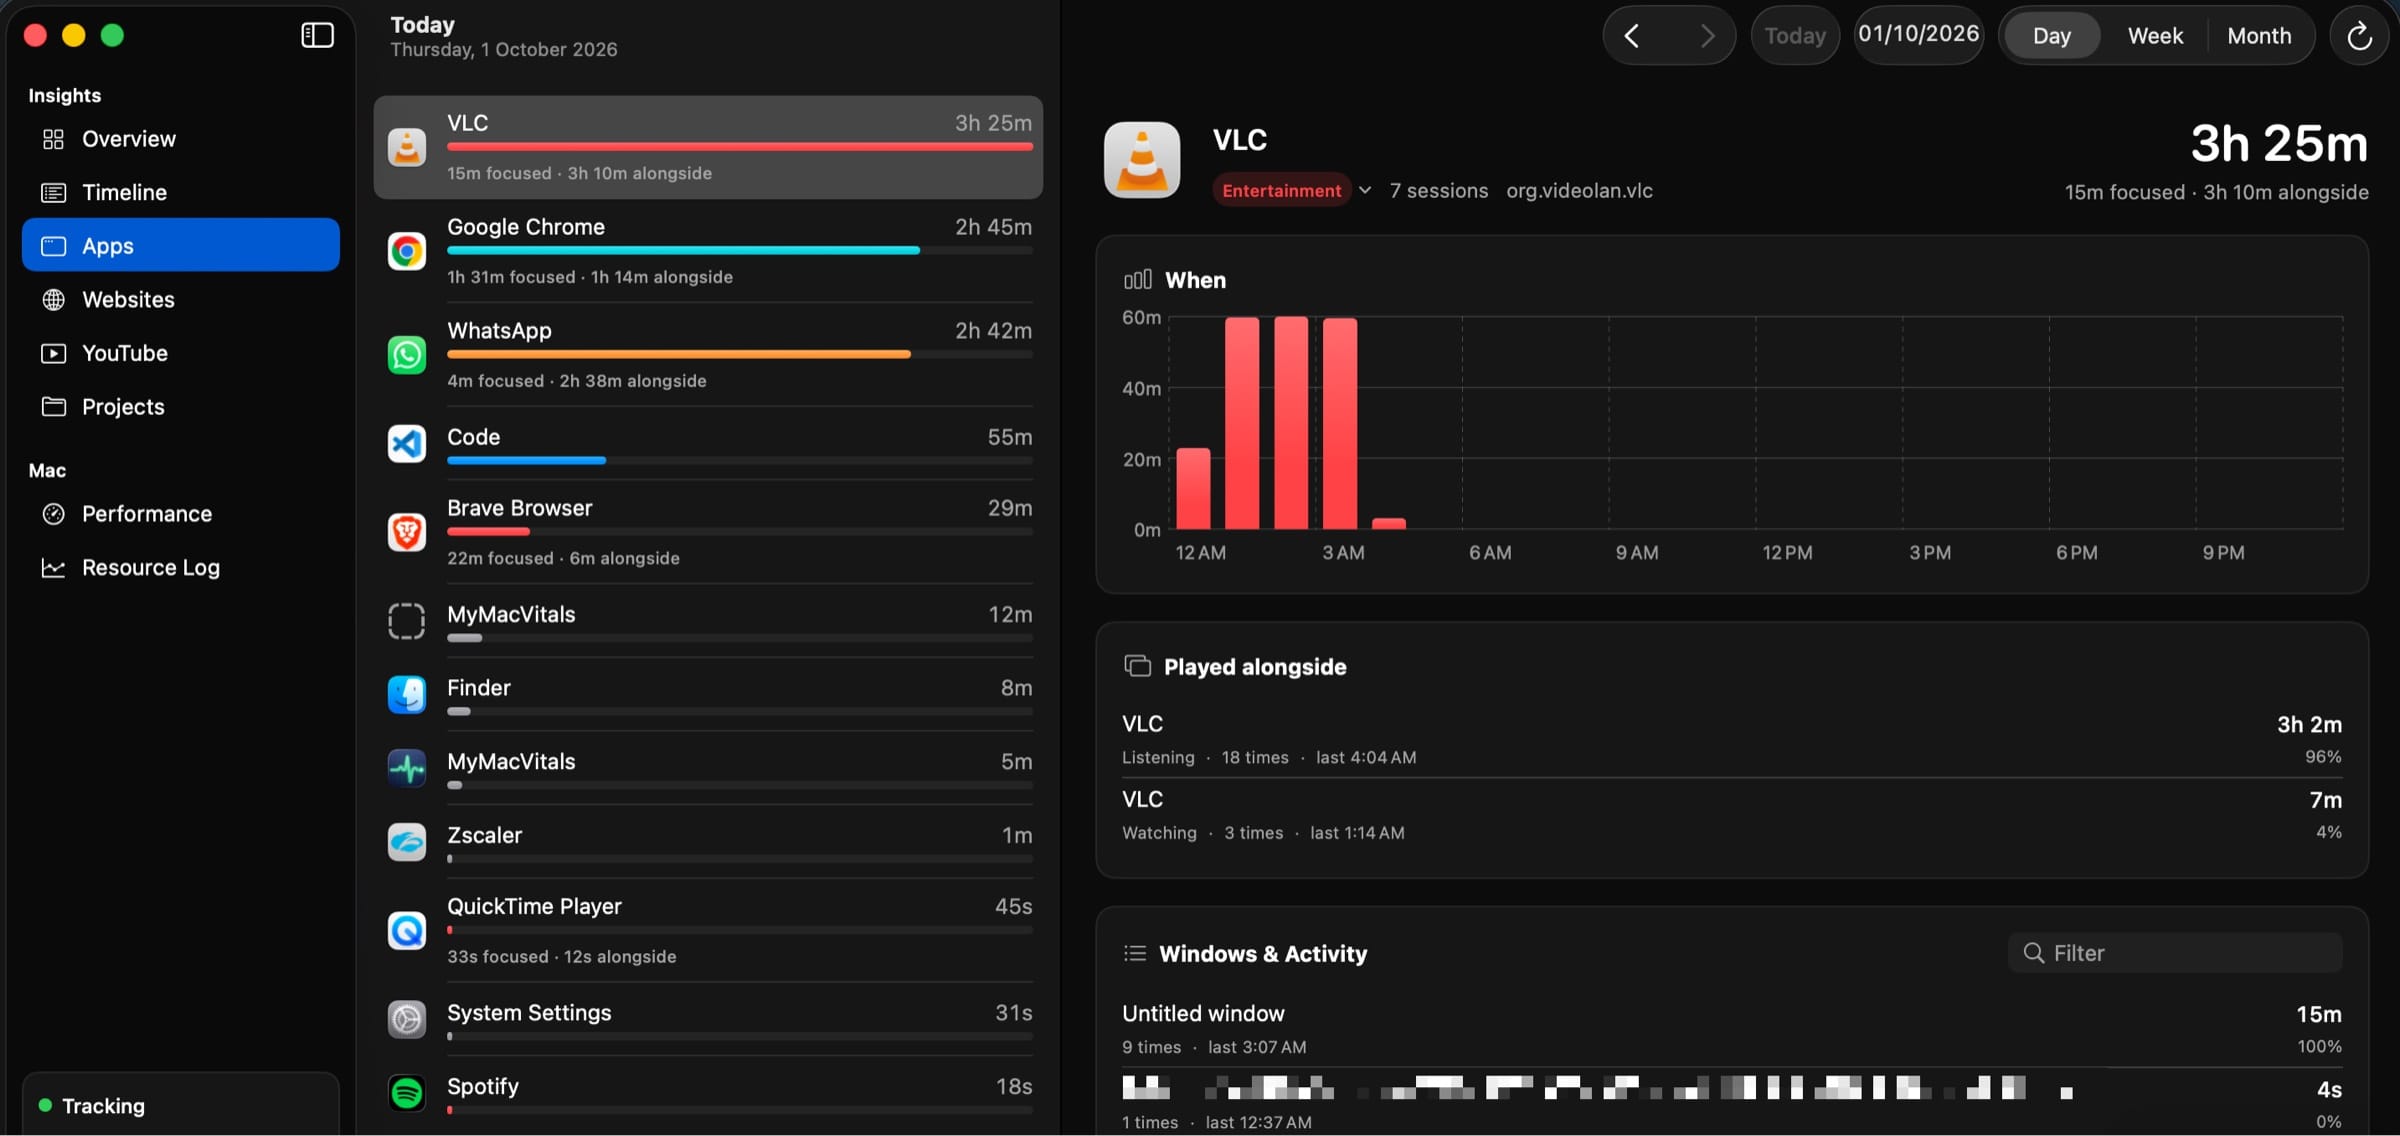Screen dimensions: 2400x1136
Task: Select the Finder app icon
Action: (x=407, y=695)
